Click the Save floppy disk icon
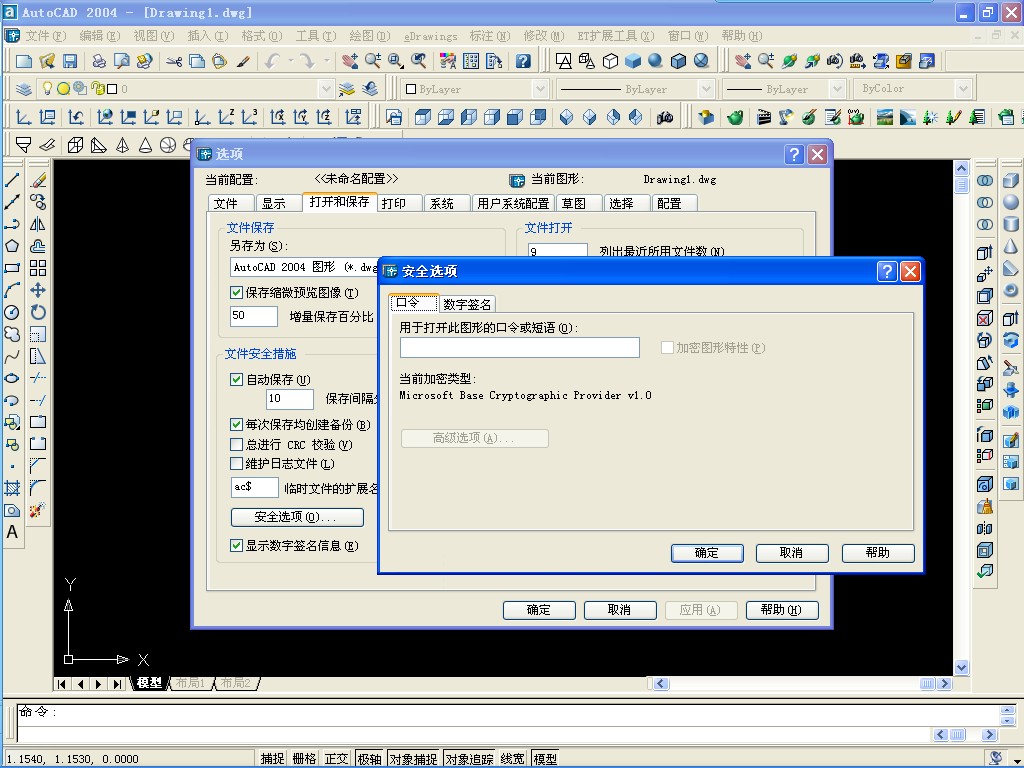The image size is (1024, 768). click(x=70, y=61)
